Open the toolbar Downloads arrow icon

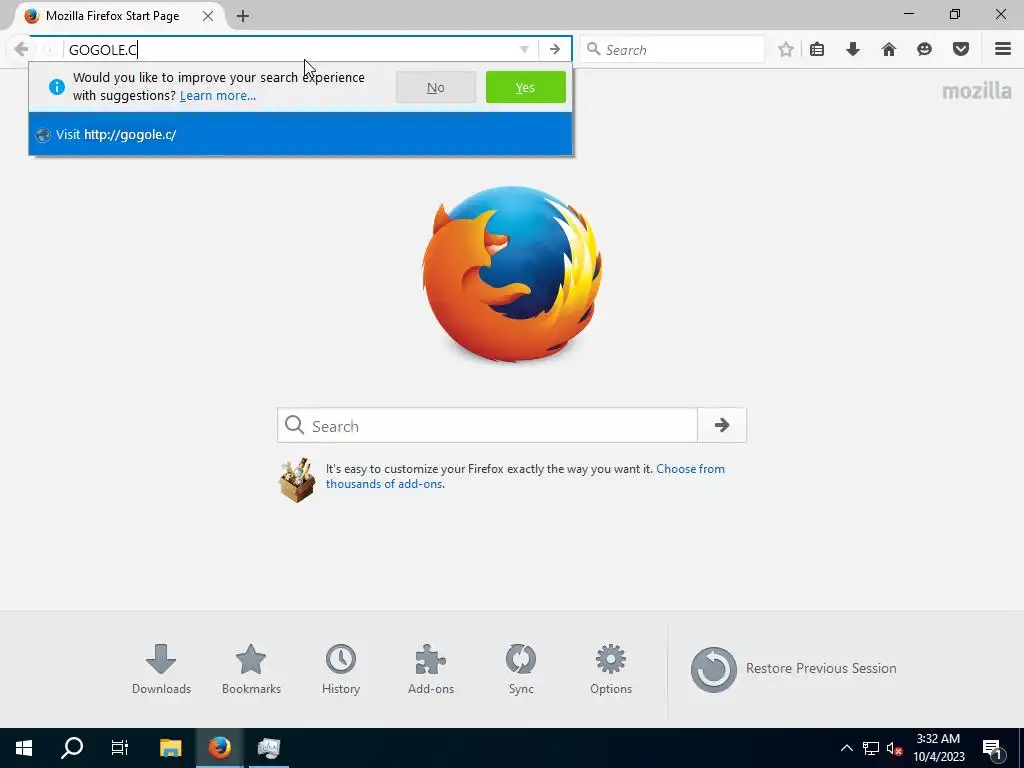tap(853, 50)
